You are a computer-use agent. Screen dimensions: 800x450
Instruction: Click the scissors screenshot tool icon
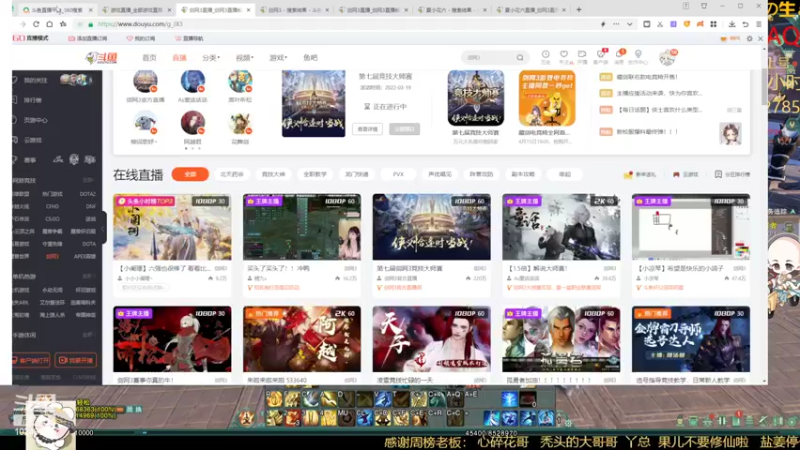tap(660, 24)
